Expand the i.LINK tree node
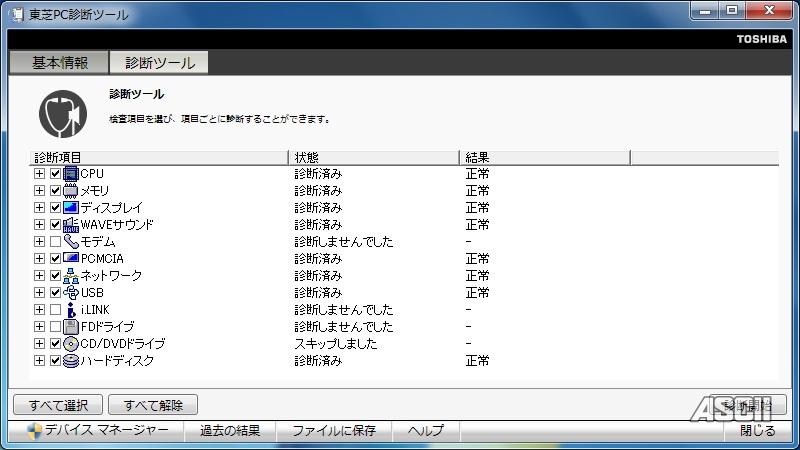Screen dimensions: 800x450 pos(39,310)
